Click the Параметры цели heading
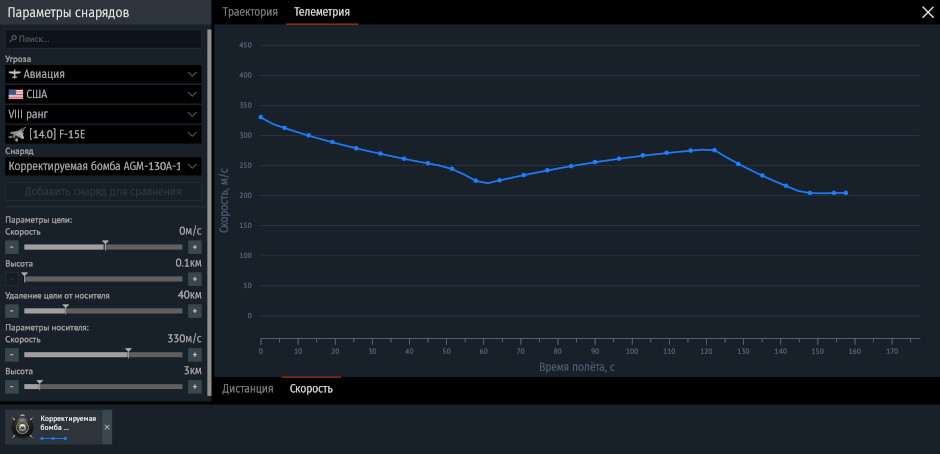The height and width of the screenshot is (454, 940). (x=38, y=220)
